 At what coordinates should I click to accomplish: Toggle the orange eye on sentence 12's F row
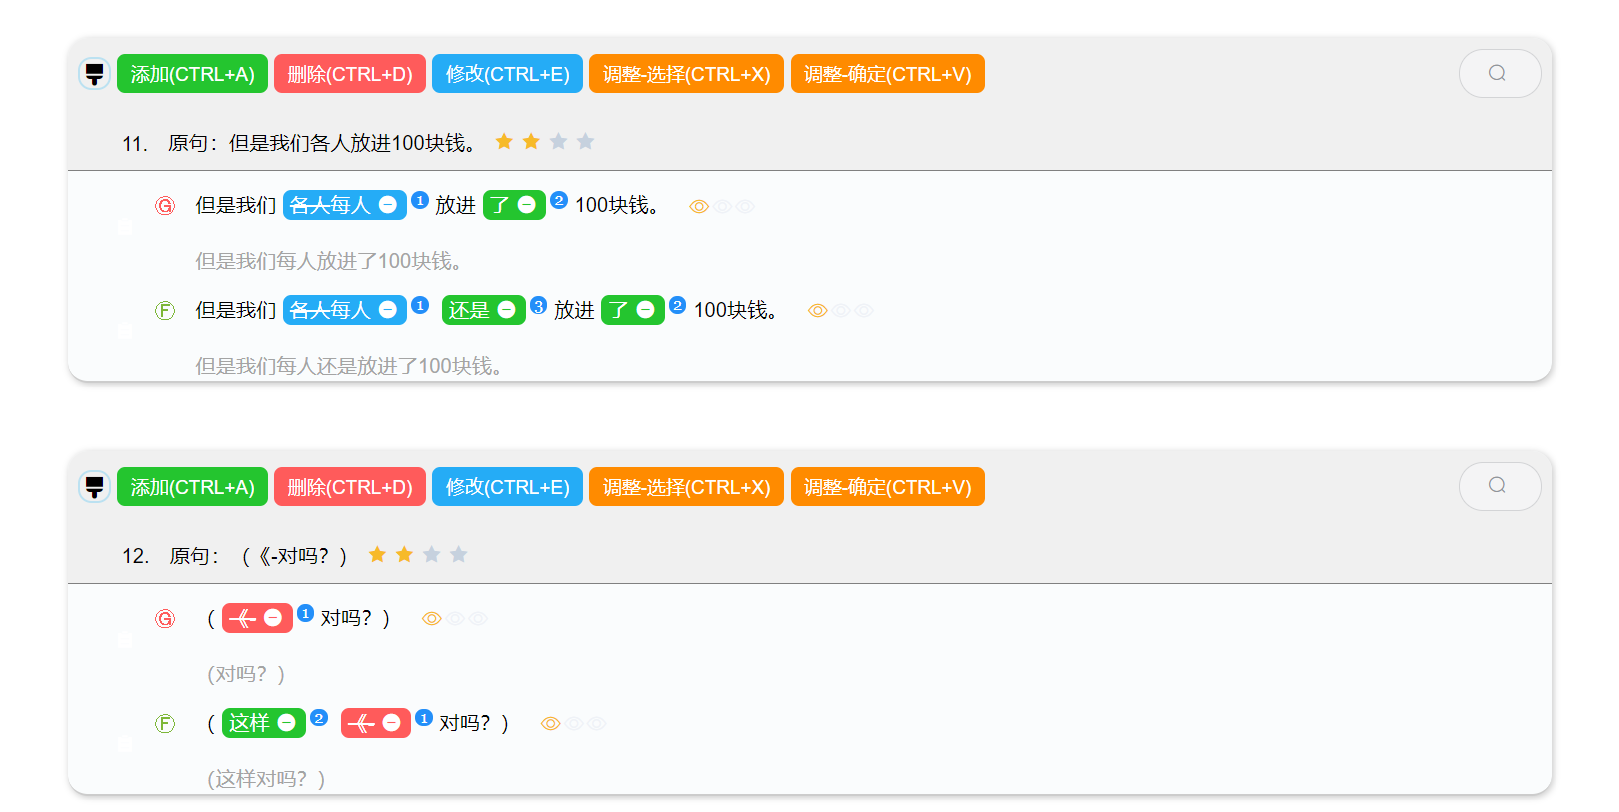550,724
